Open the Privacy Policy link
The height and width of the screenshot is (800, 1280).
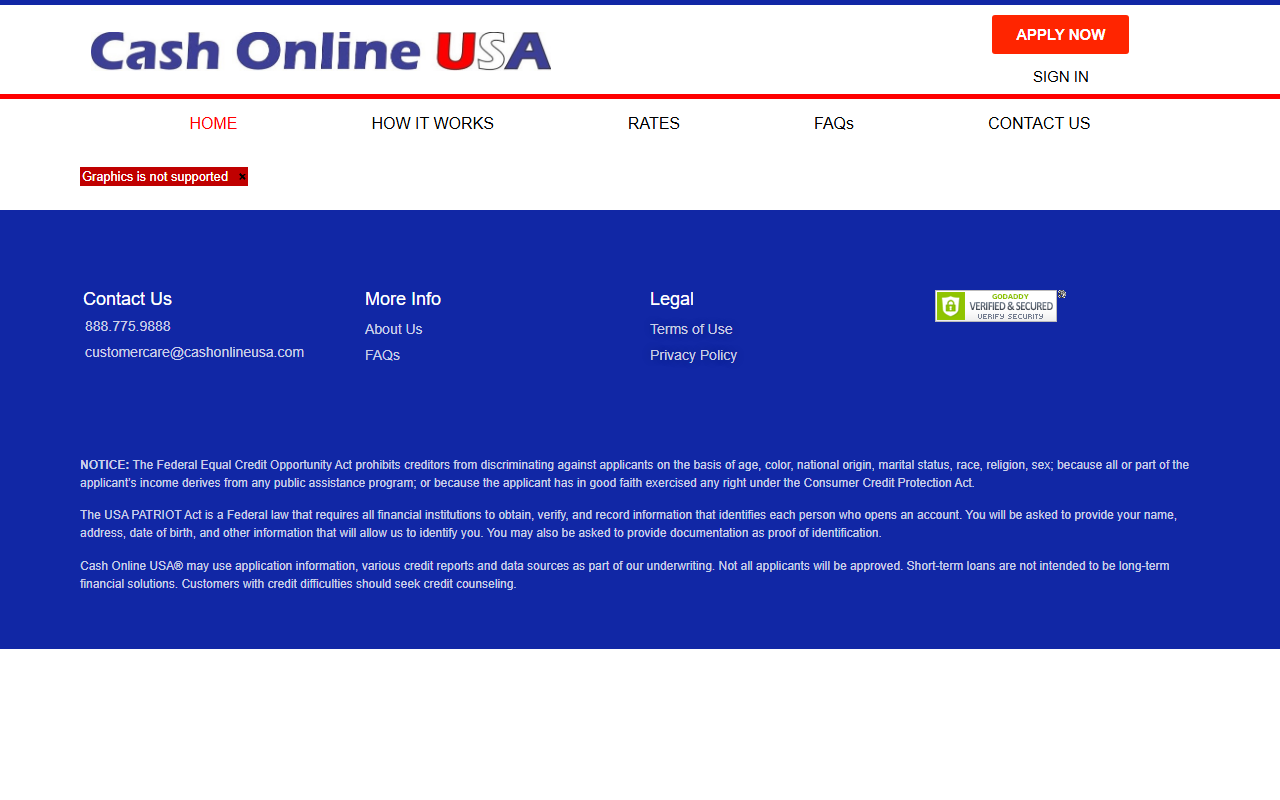tap(693, 355)
